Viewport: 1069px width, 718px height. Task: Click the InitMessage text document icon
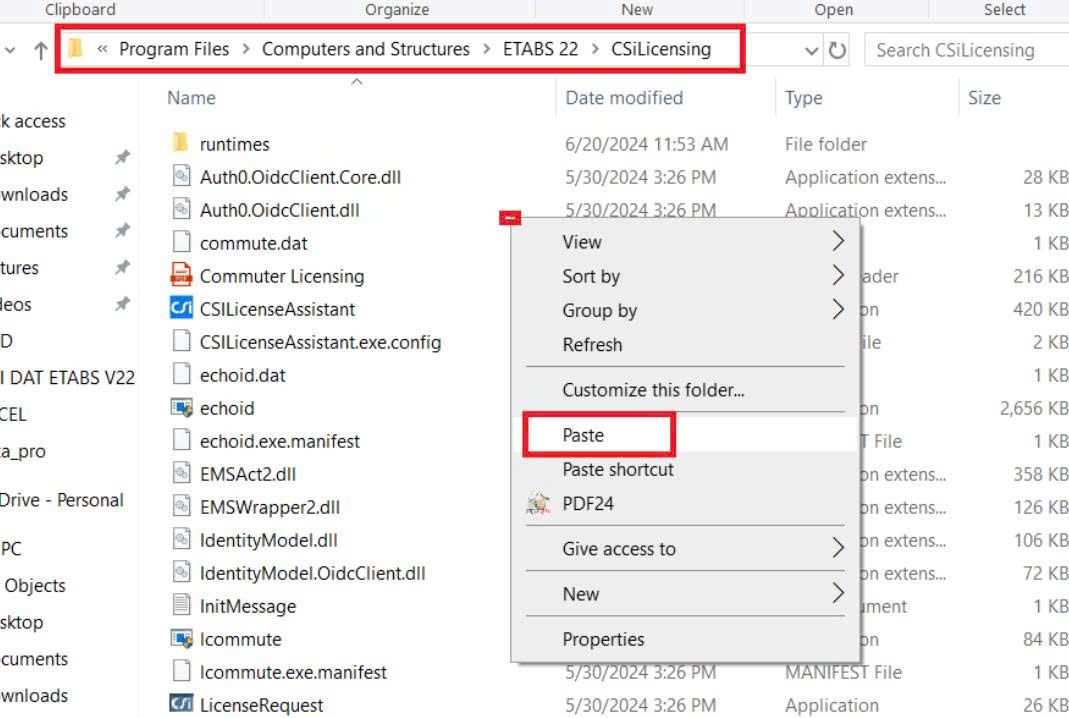(181, 605)
